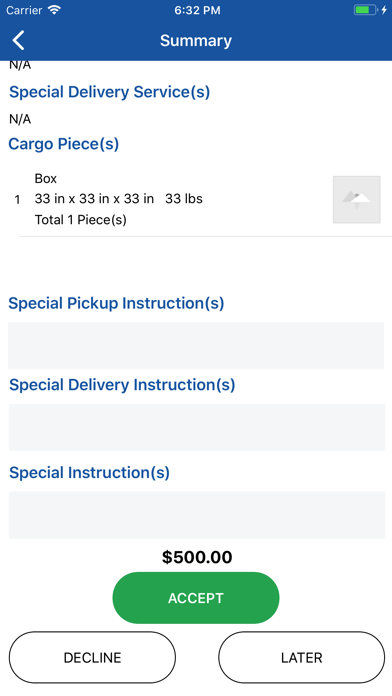Image resolution: width=392 pixels, height=696 pixels.
Task: Tap the Special Pickup Instruction(s) heading
Action: click(116, 304)
